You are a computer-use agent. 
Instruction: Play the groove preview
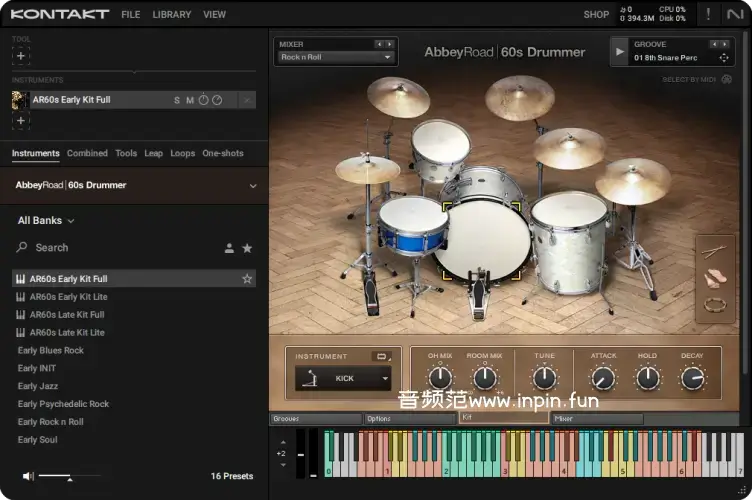pyautogui.click(x=620, y=51)
